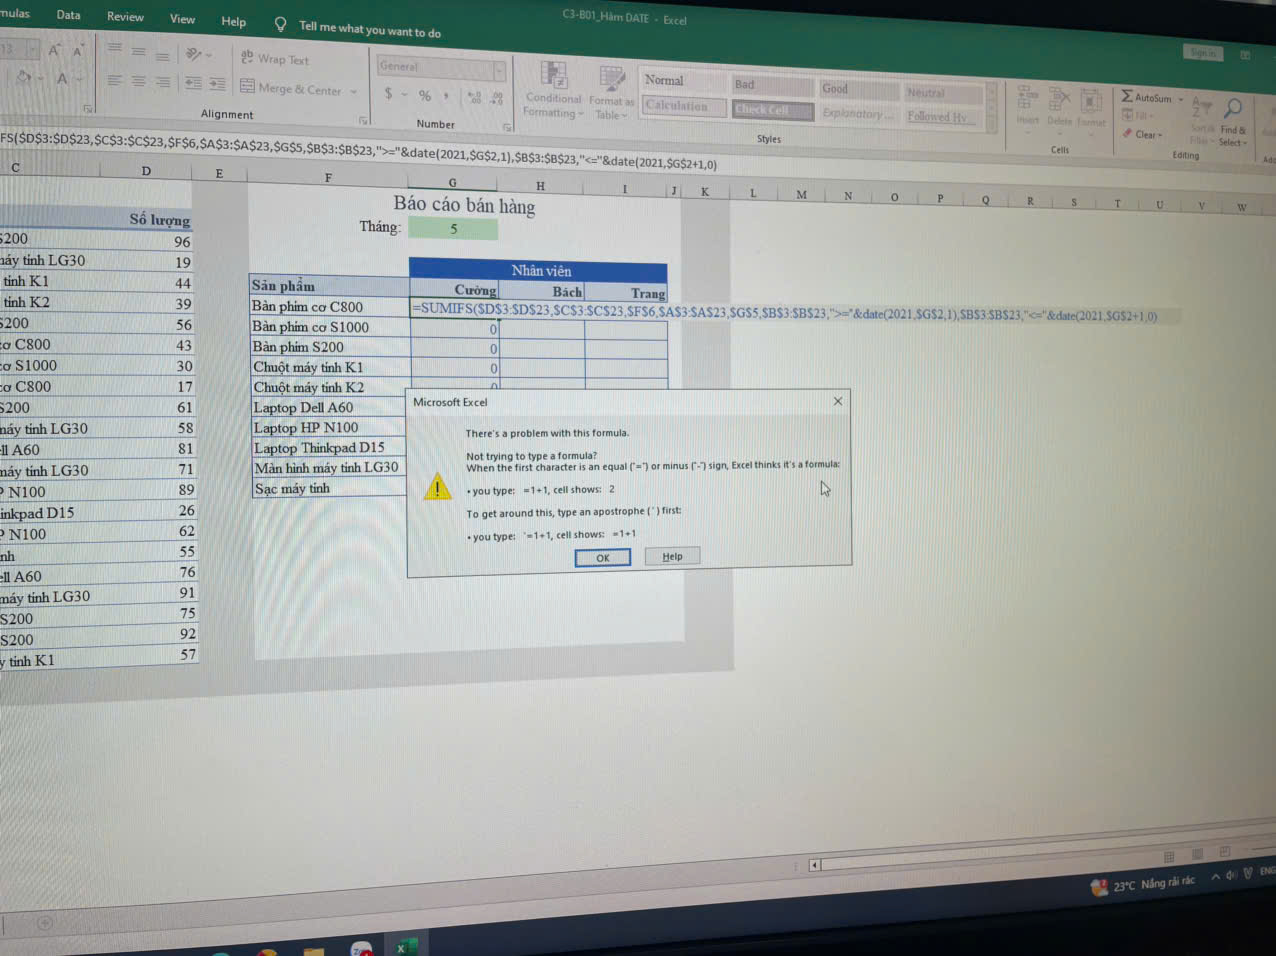1276x956 pixels.
Task: Click the Decrease Decimal icon
Action: tap(497, 99)
